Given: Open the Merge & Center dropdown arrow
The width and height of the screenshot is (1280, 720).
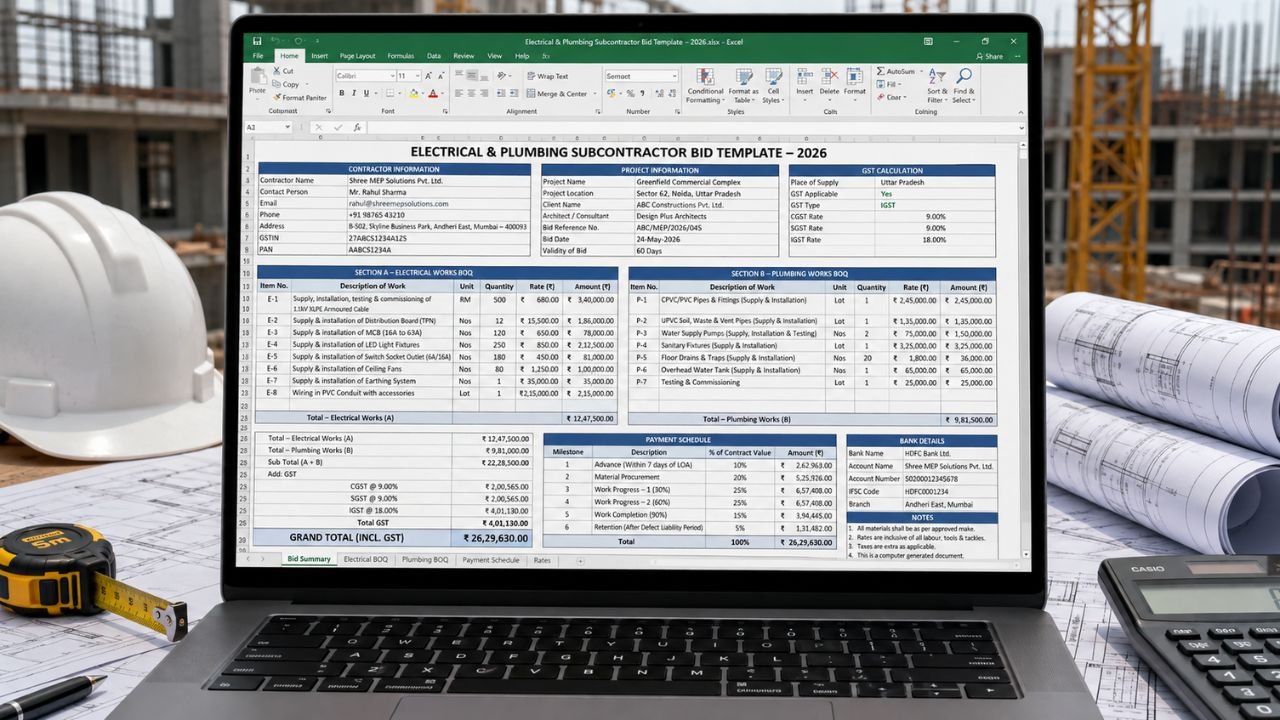Looking at the screenshot, I should click(595, 94).
